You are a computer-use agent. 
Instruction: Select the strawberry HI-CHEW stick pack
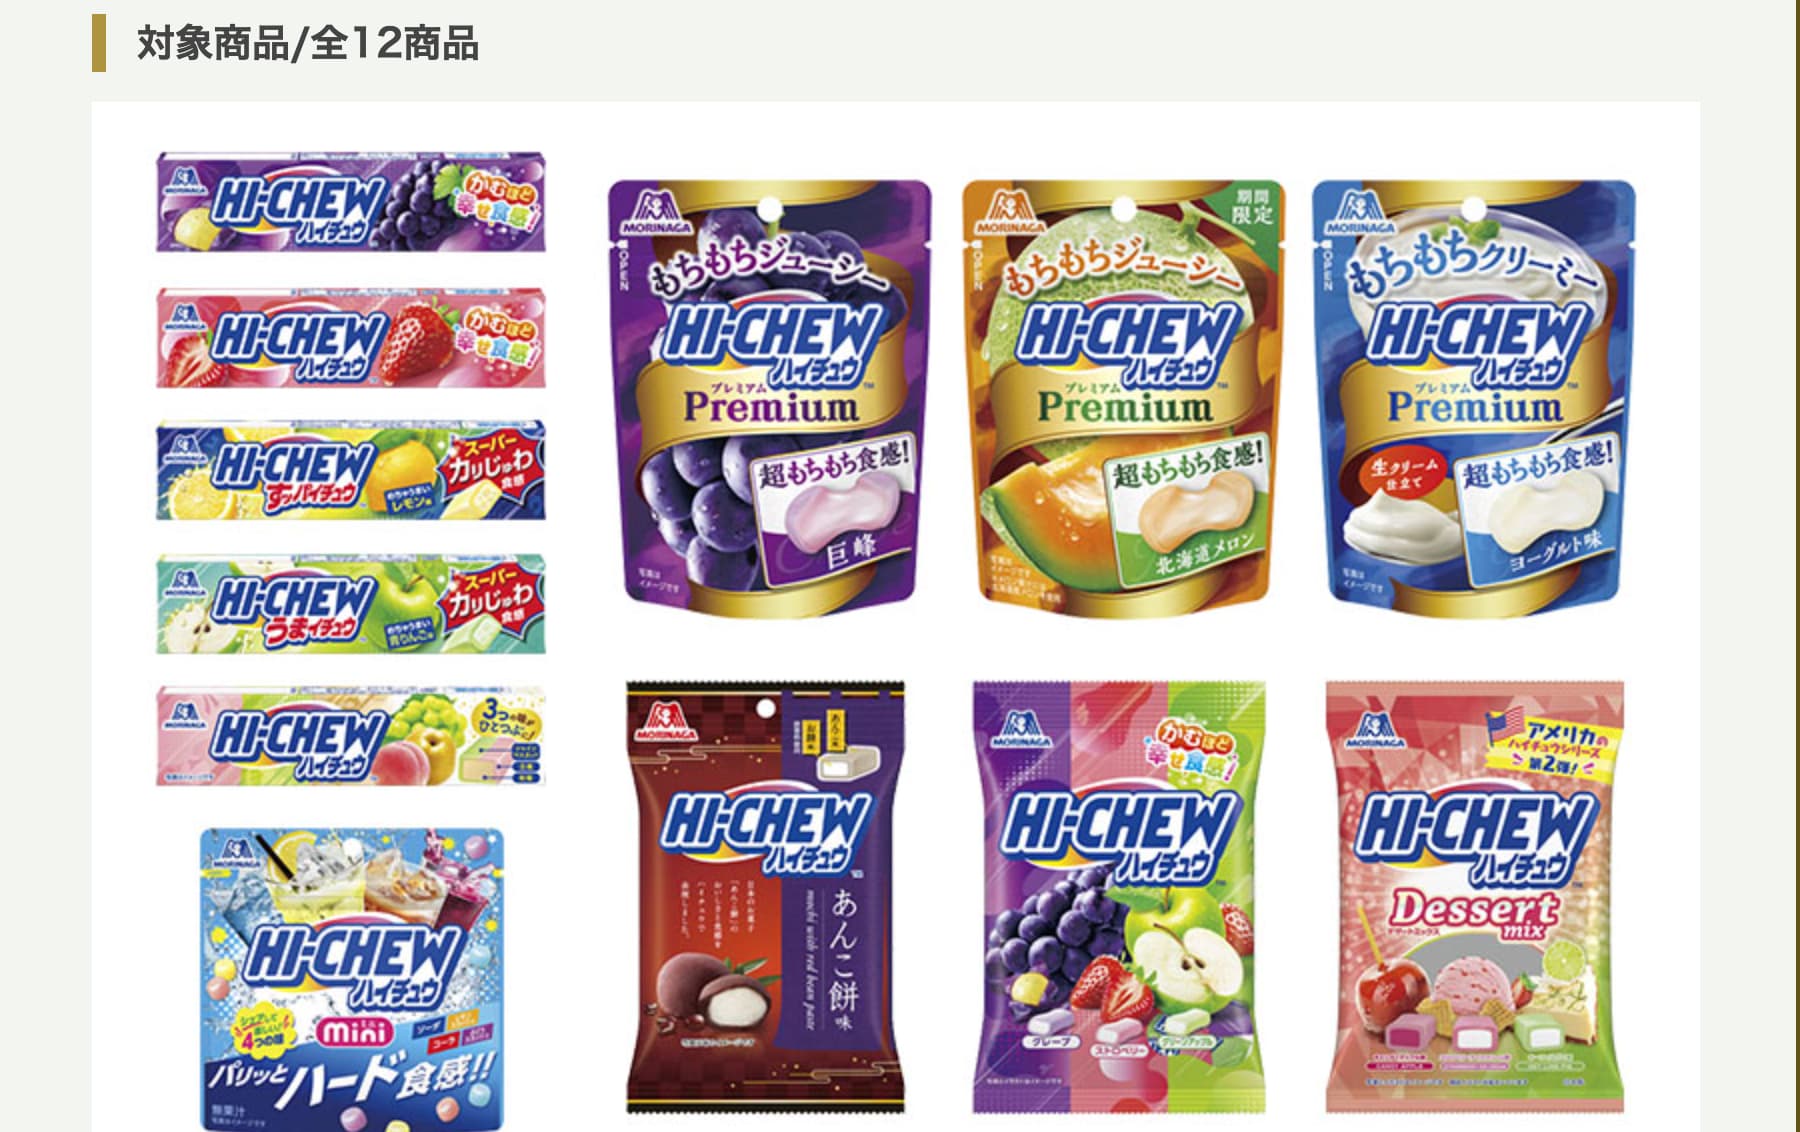[351, 338]
